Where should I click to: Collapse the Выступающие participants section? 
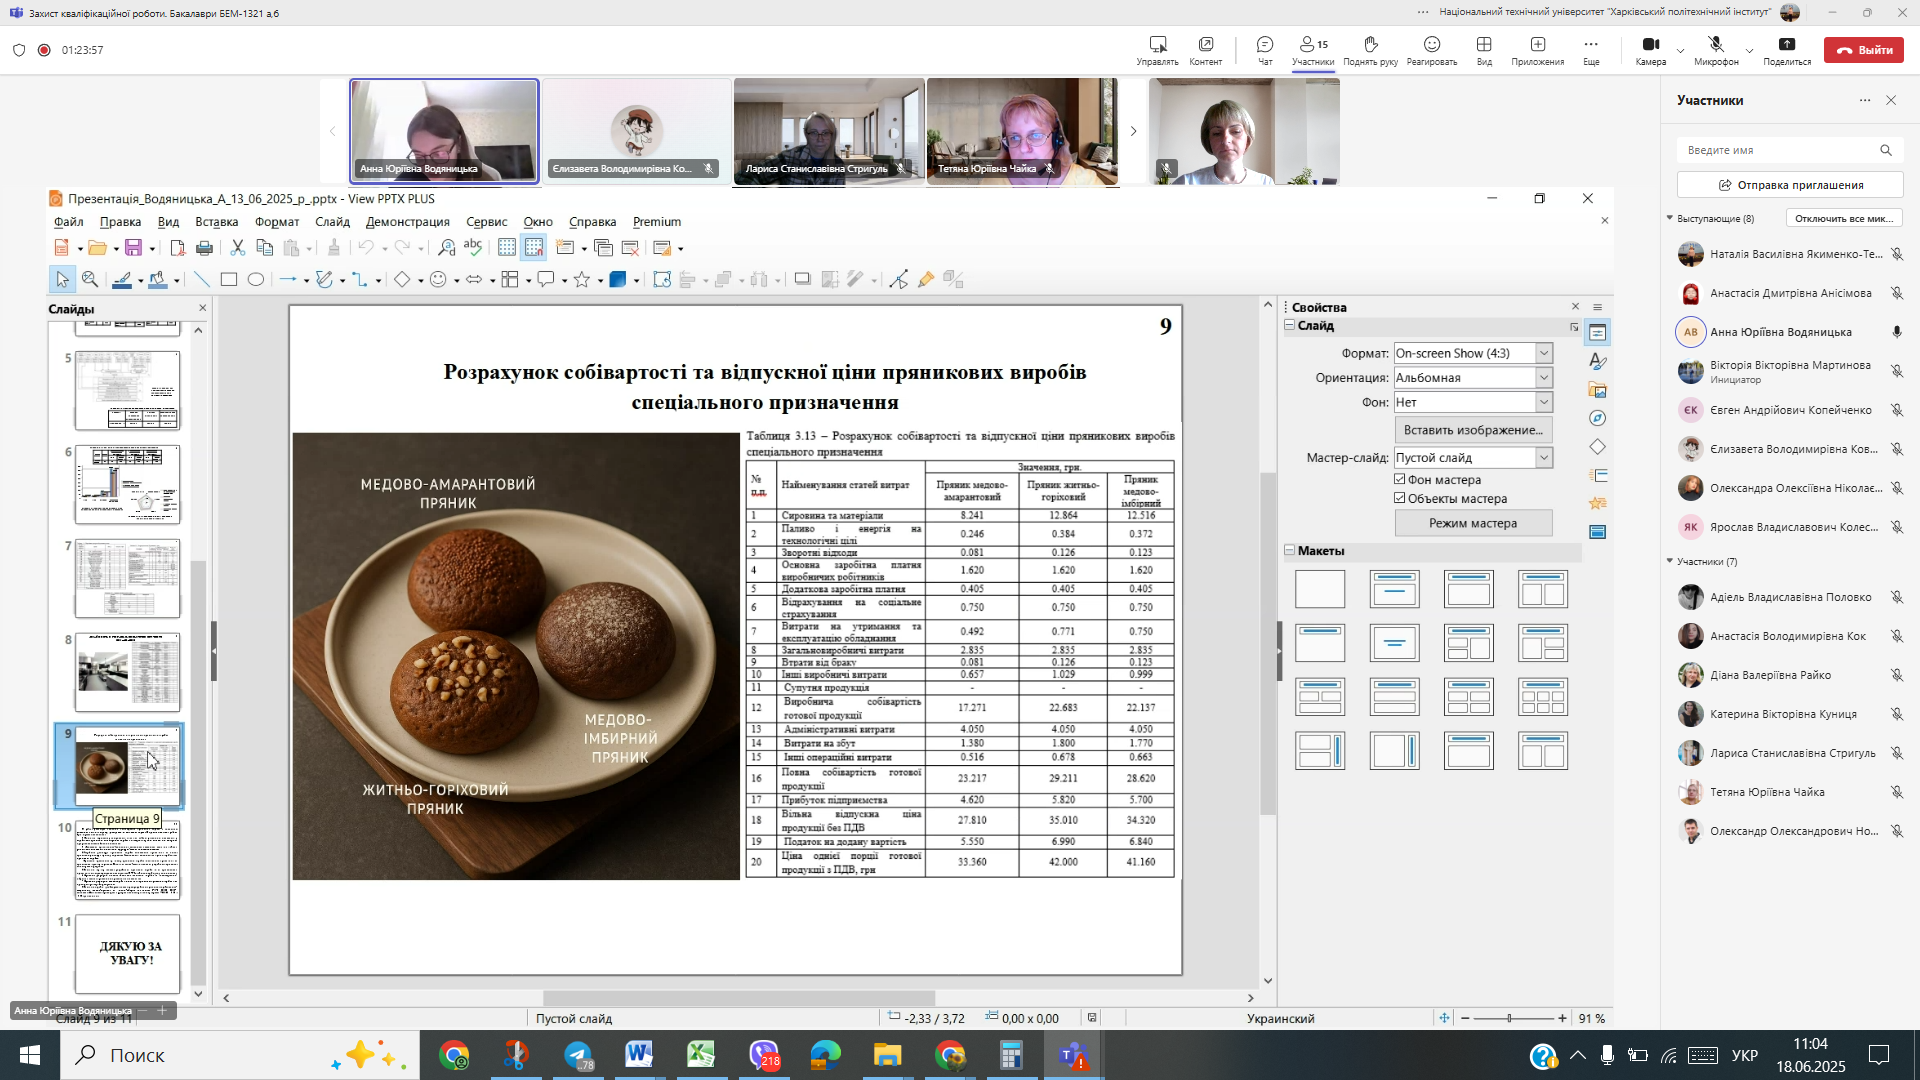[1669, 218]
